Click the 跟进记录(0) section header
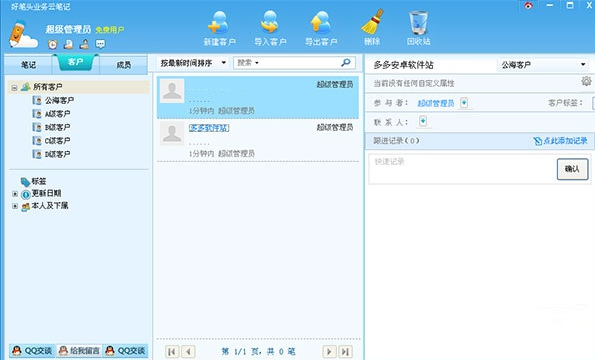595x360 pixels. pyautogui.click(x=396, y=141)
